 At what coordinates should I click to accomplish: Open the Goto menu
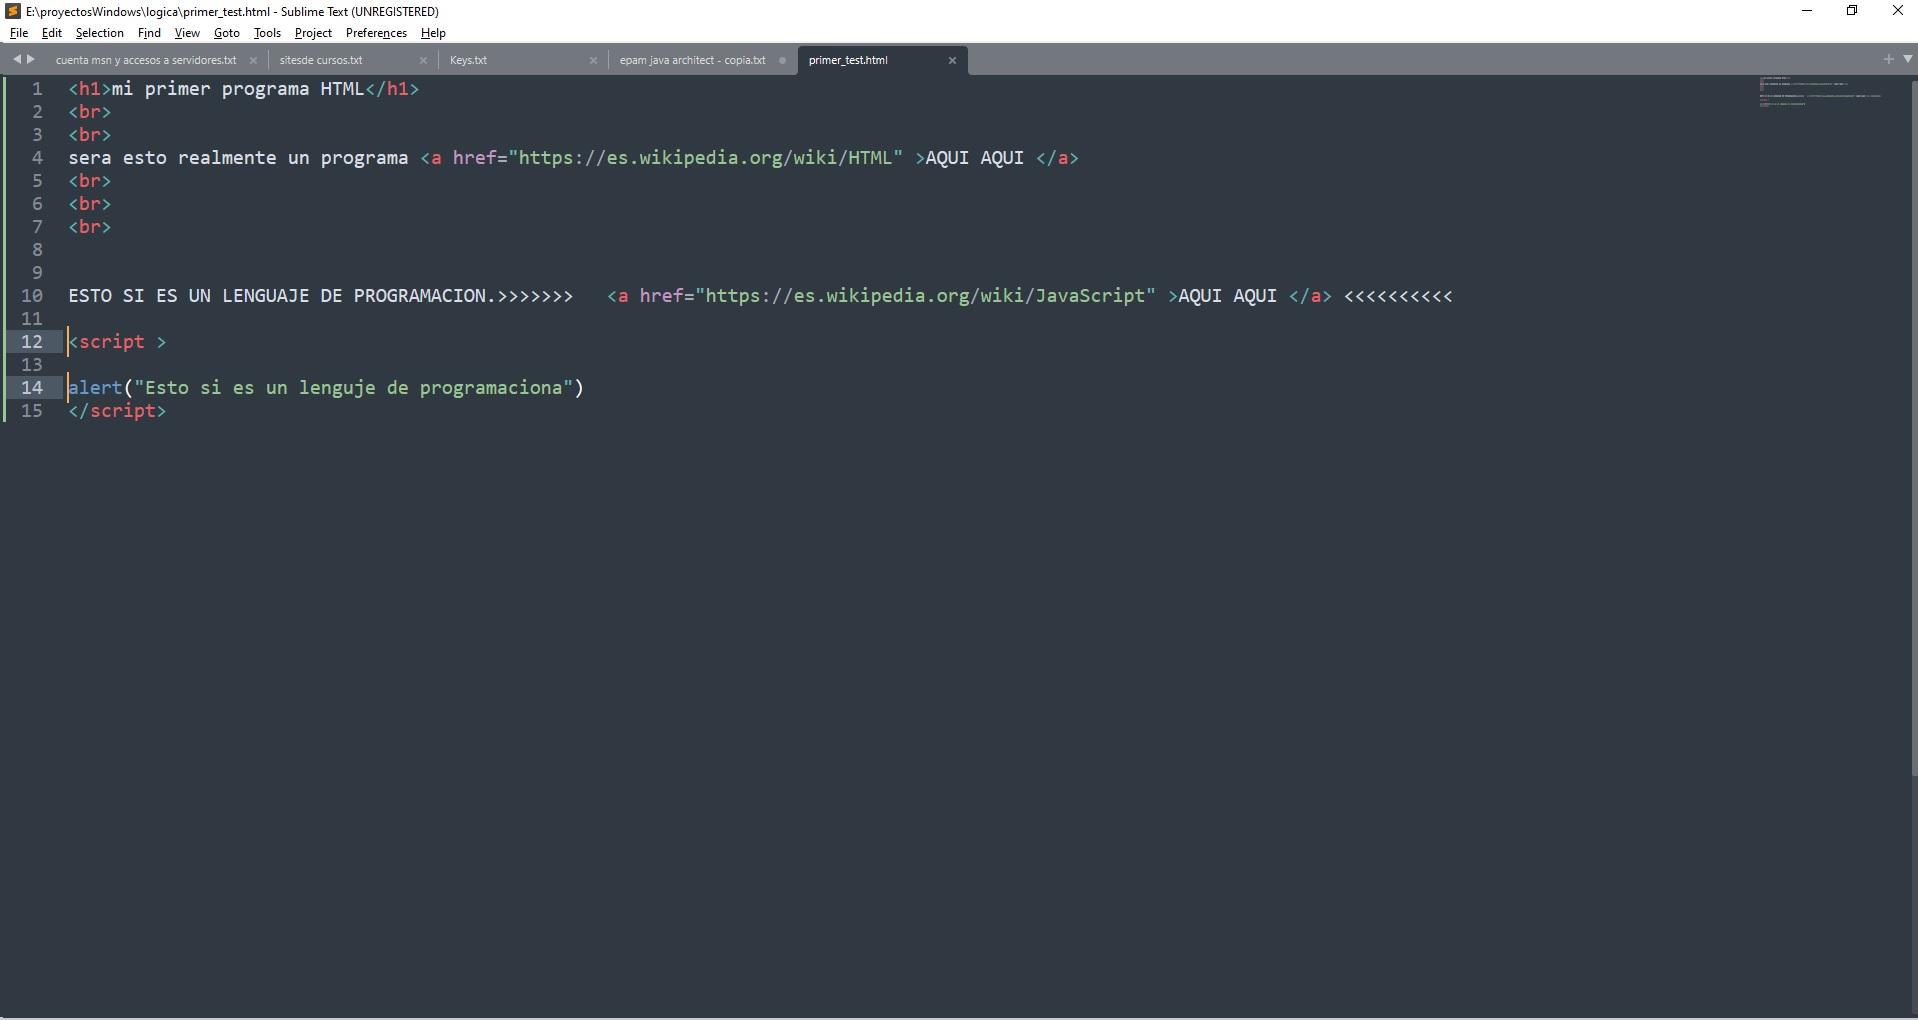(227, 33)
